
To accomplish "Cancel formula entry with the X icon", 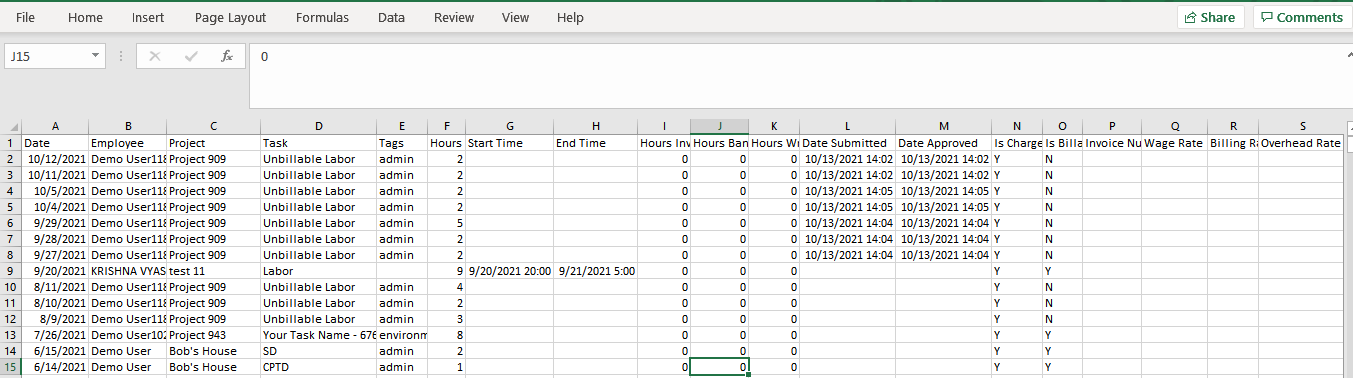I will 154,57.
